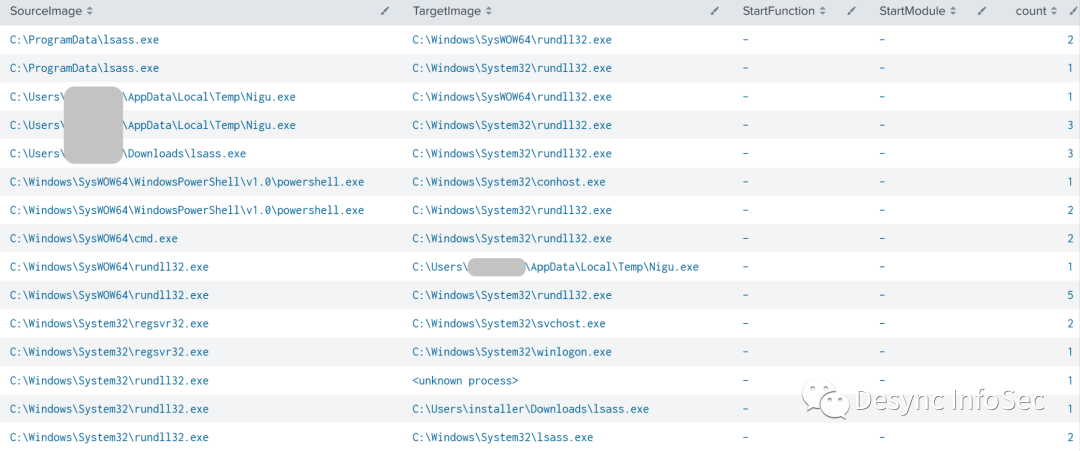Click the StartFunction column header label
Viewport: 1080px width, 451px height.
(778, 11)
